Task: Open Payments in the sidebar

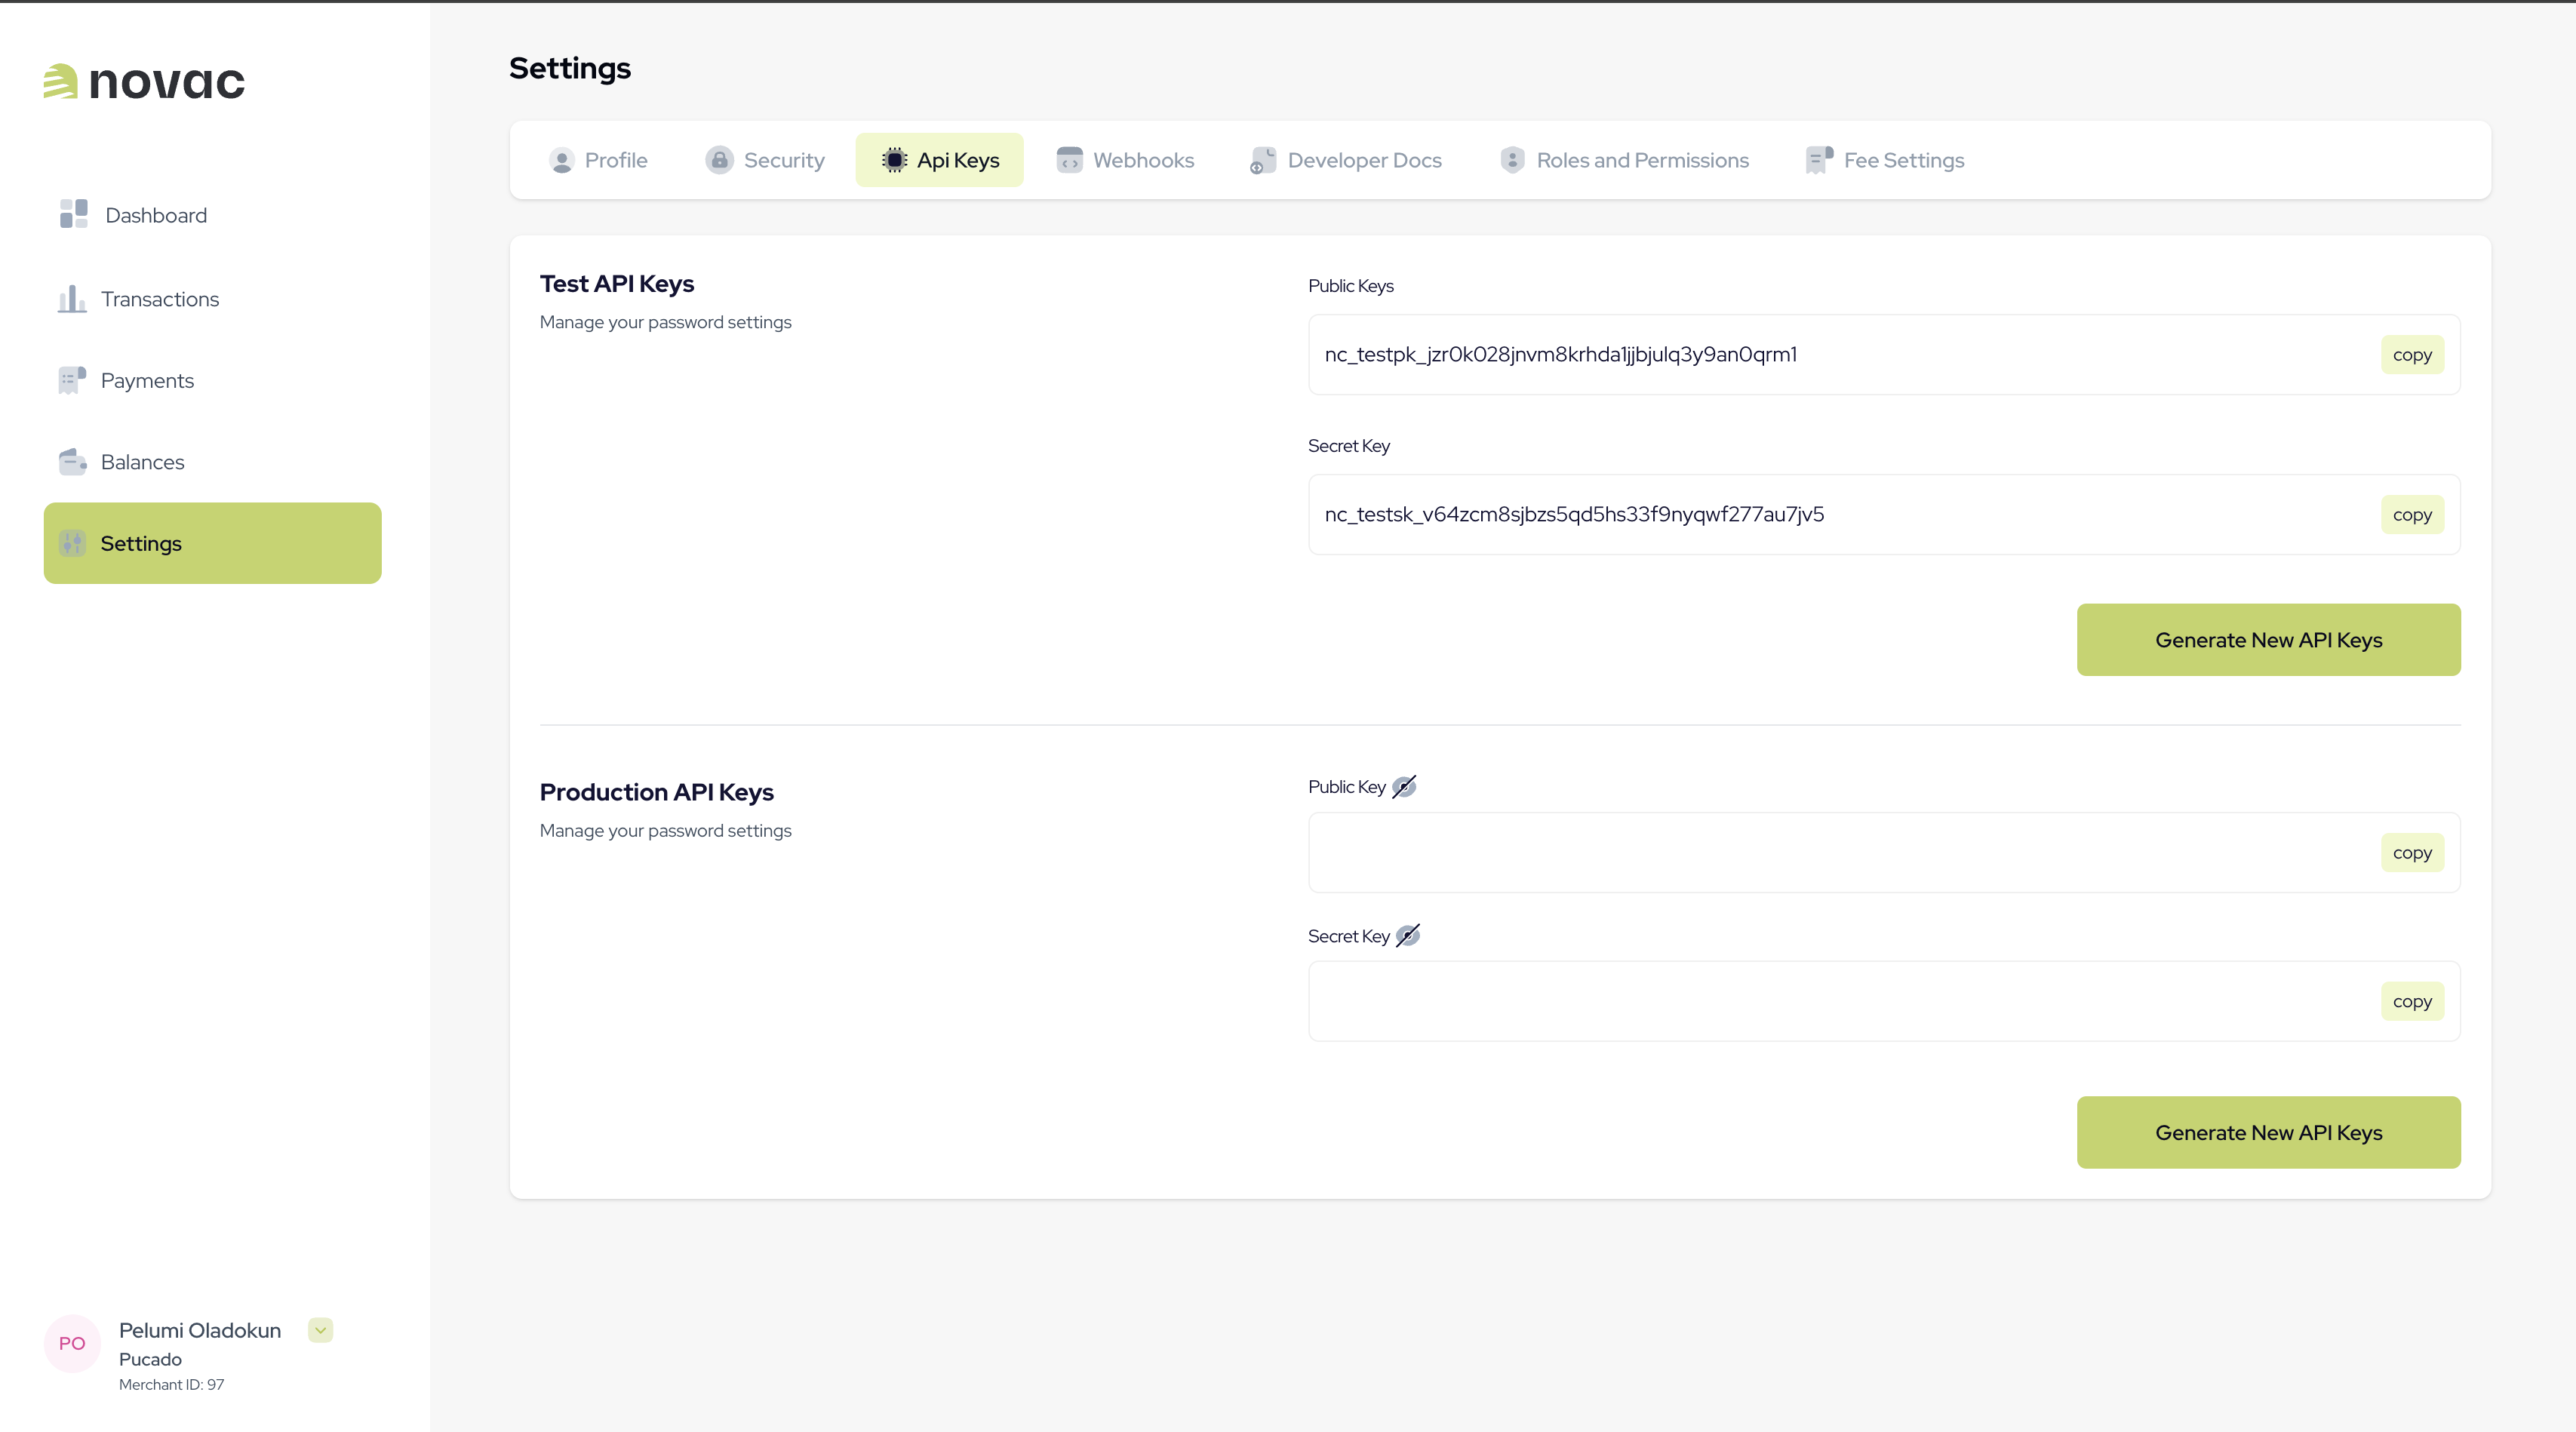Action: pyautogui.click(x=212, y=380)
